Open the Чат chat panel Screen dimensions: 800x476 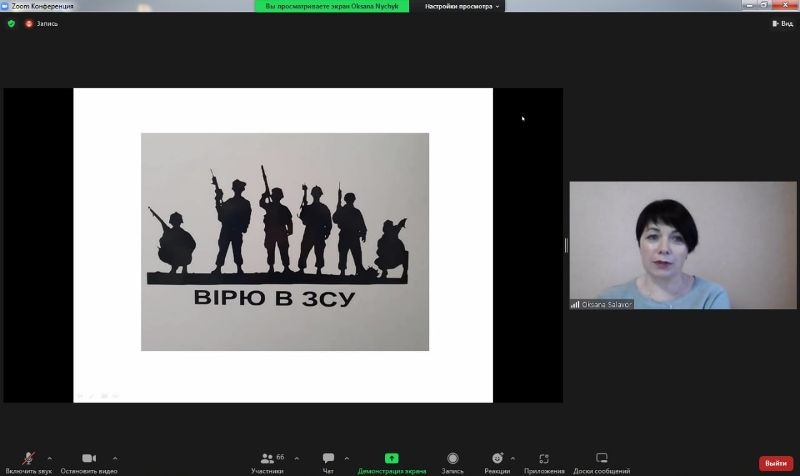328,463
